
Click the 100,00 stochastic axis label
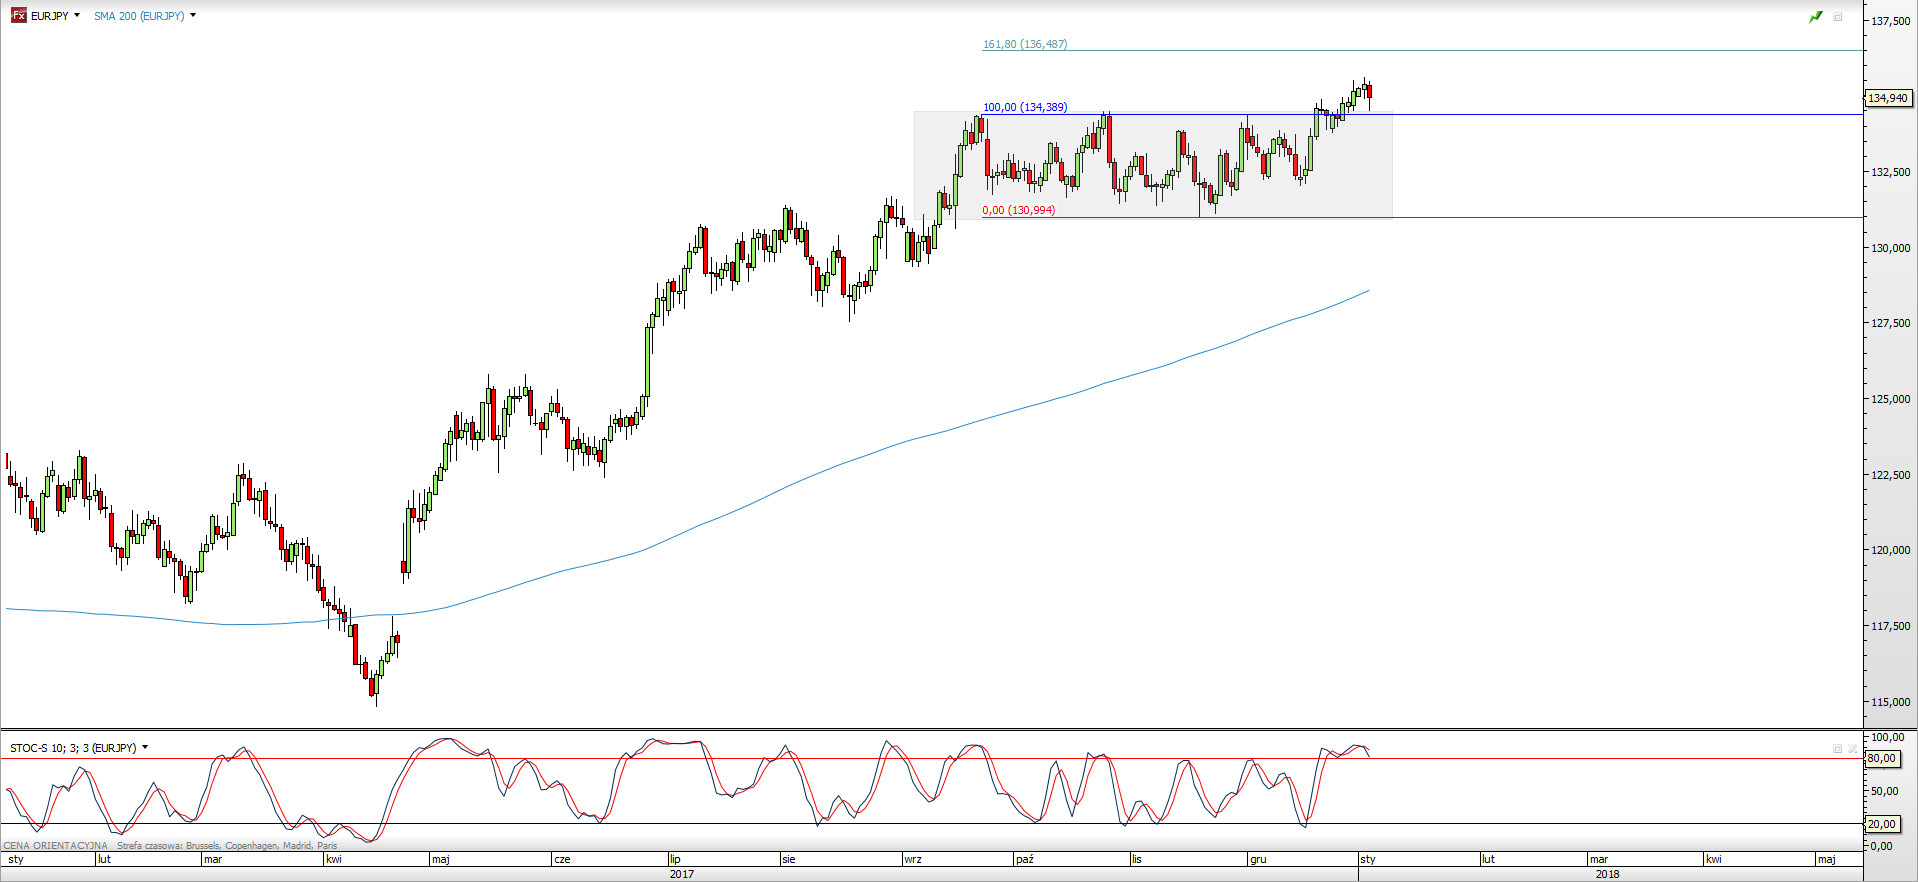1888,737
